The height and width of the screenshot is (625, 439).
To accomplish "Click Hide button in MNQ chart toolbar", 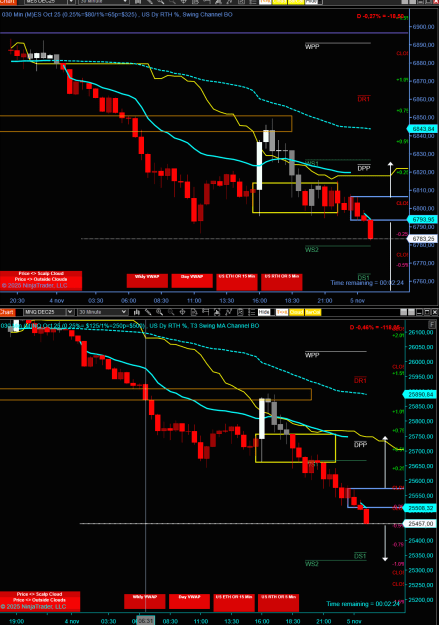I will 264,312.
